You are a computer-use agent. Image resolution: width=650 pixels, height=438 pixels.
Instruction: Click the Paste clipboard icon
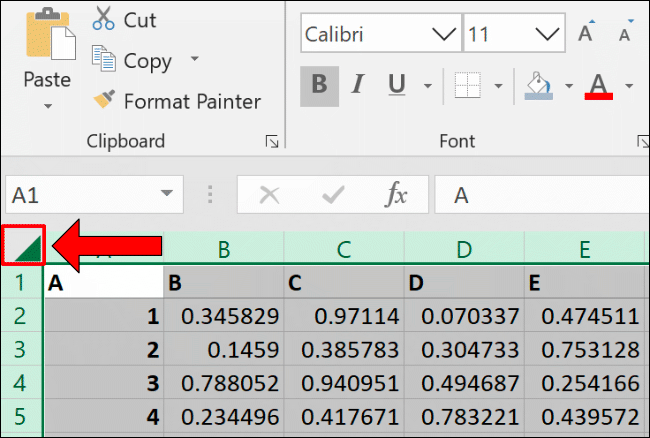pos(51,34)
